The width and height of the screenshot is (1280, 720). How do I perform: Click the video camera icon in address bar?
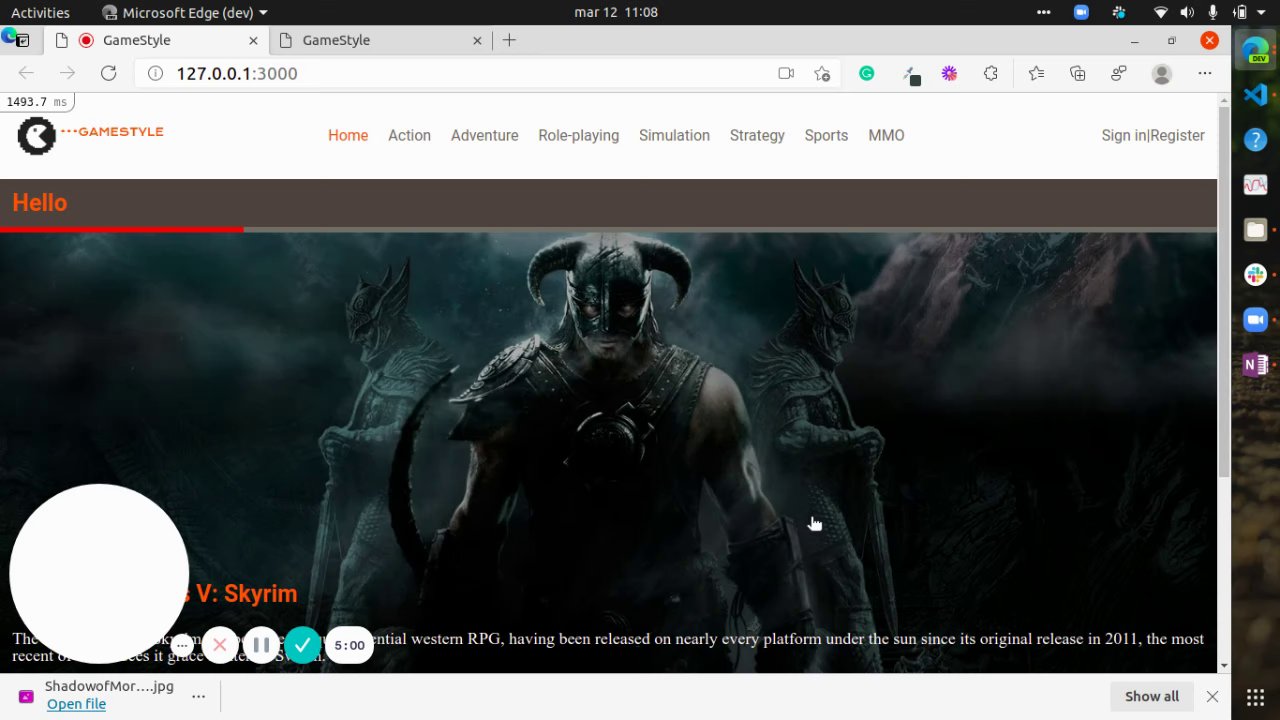coord(786,73)
